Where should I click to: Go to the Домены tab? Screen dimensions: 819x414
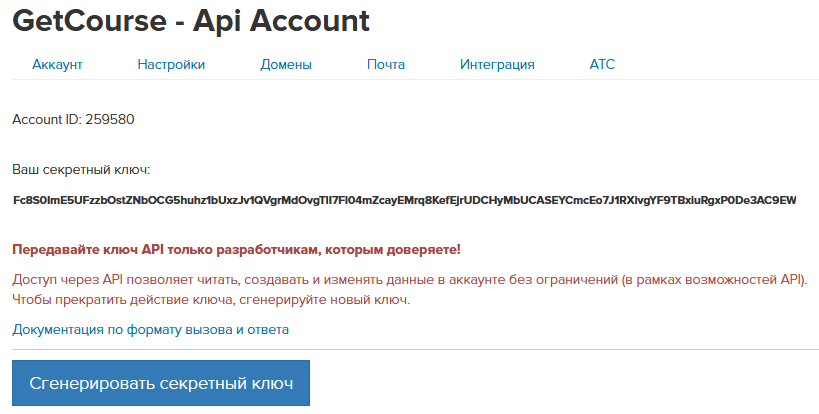(286, 65)
